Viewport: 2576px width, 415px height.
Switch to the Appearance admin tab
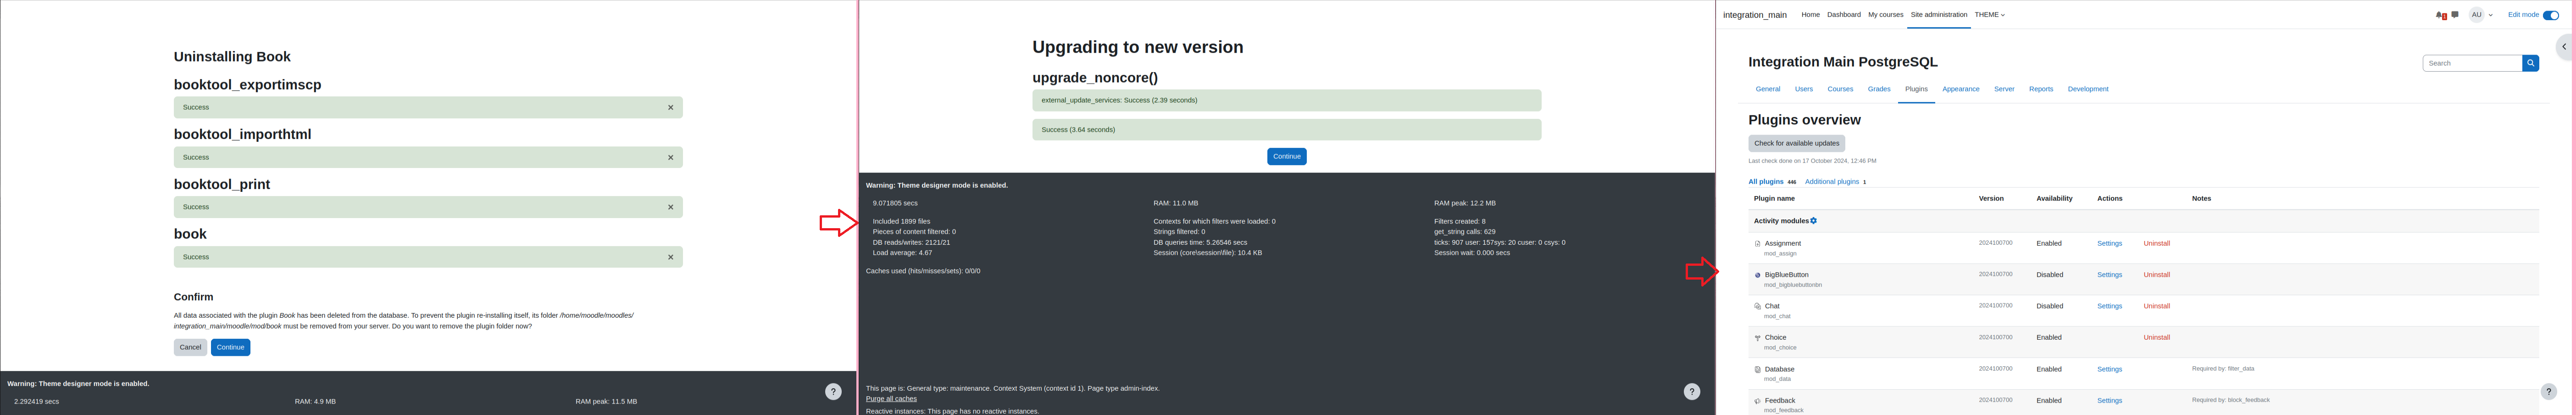1960,89
